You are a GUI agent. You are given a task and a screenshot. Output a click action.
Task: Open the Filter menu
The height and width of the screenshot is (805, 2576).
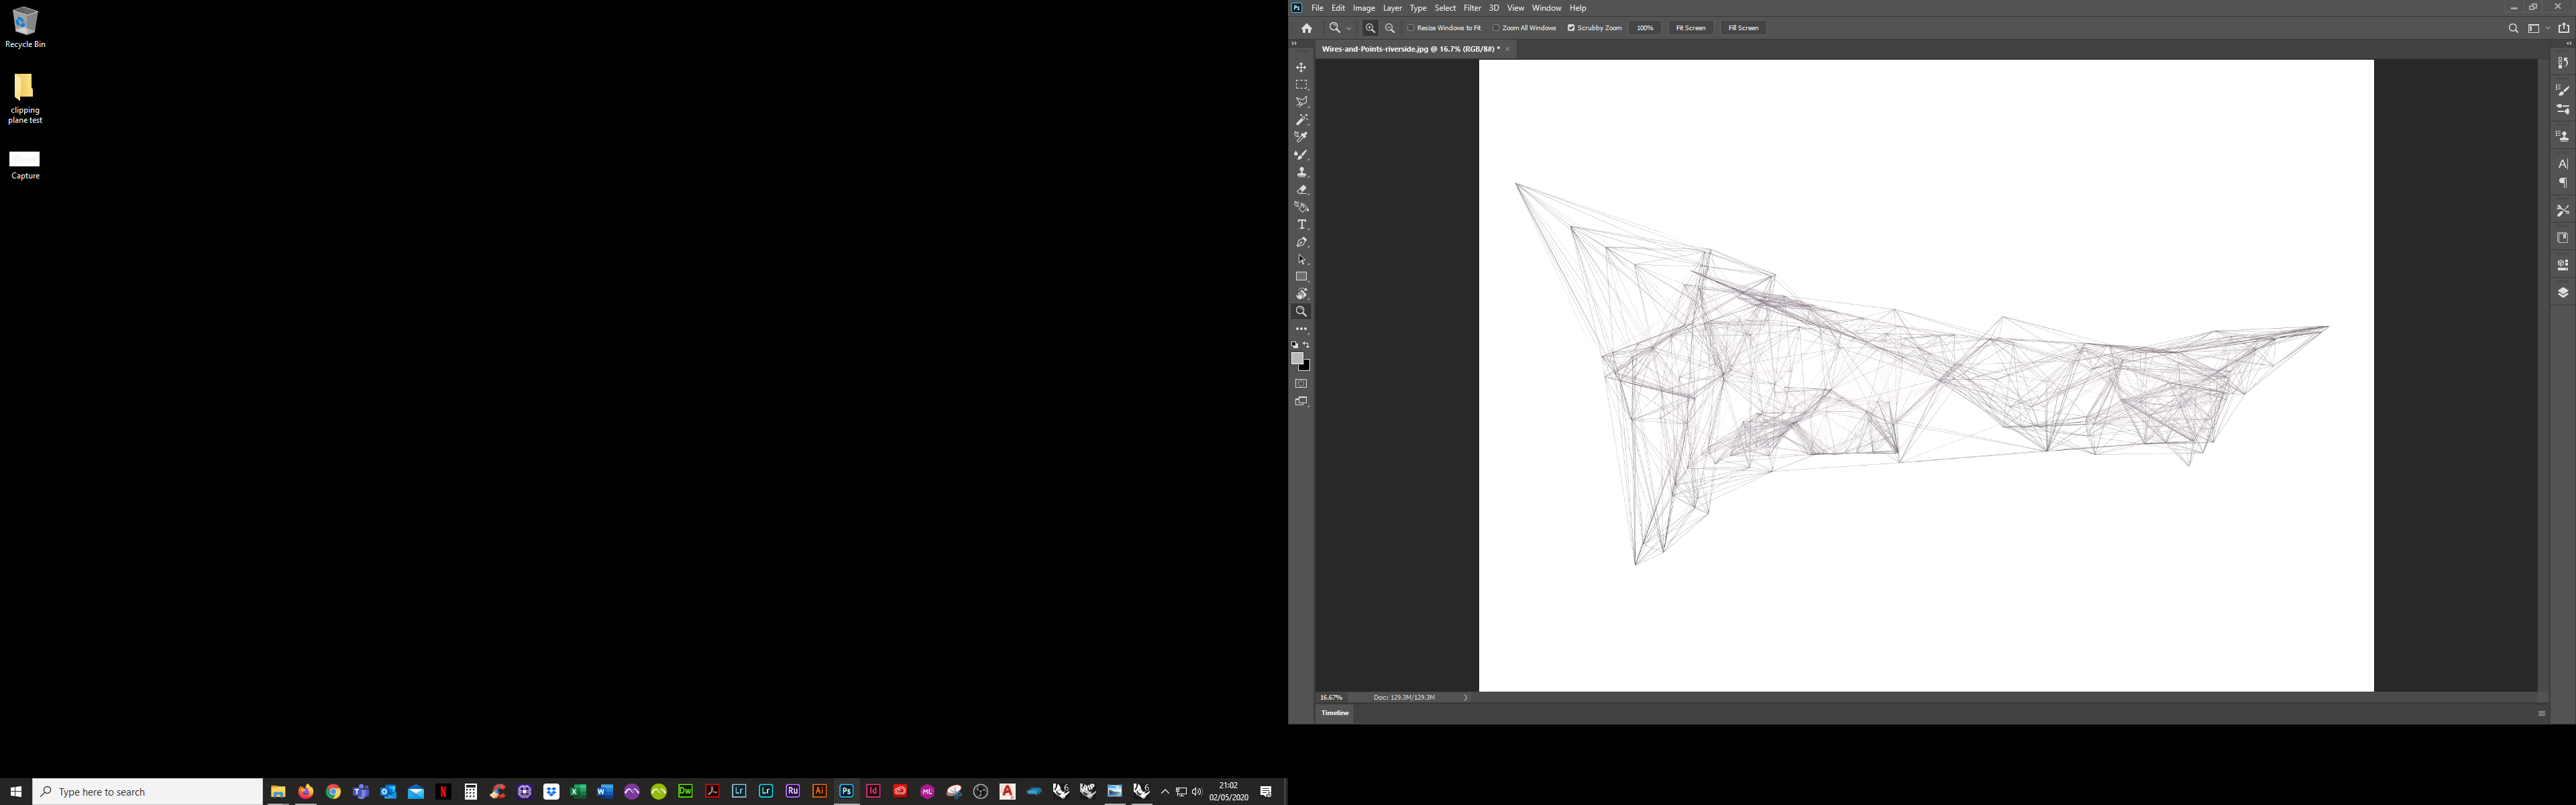pyautogui.click(x=1472, y=7)
